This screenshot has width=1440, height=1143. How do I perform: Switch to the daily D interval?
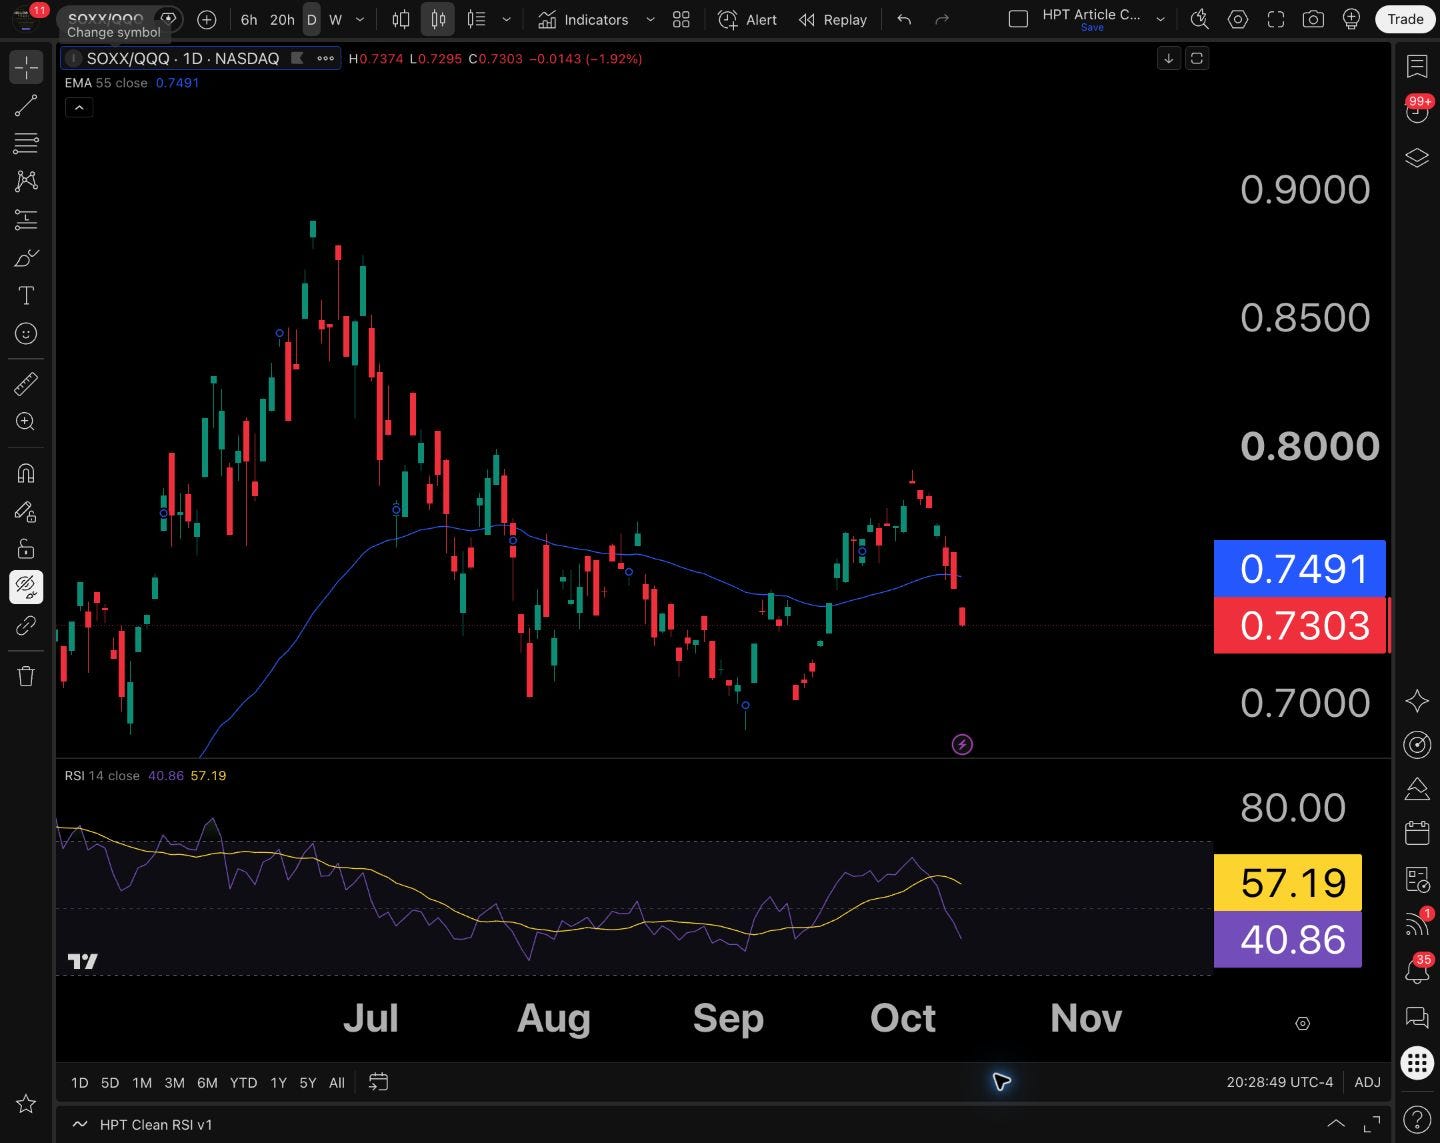click(311, 19)
